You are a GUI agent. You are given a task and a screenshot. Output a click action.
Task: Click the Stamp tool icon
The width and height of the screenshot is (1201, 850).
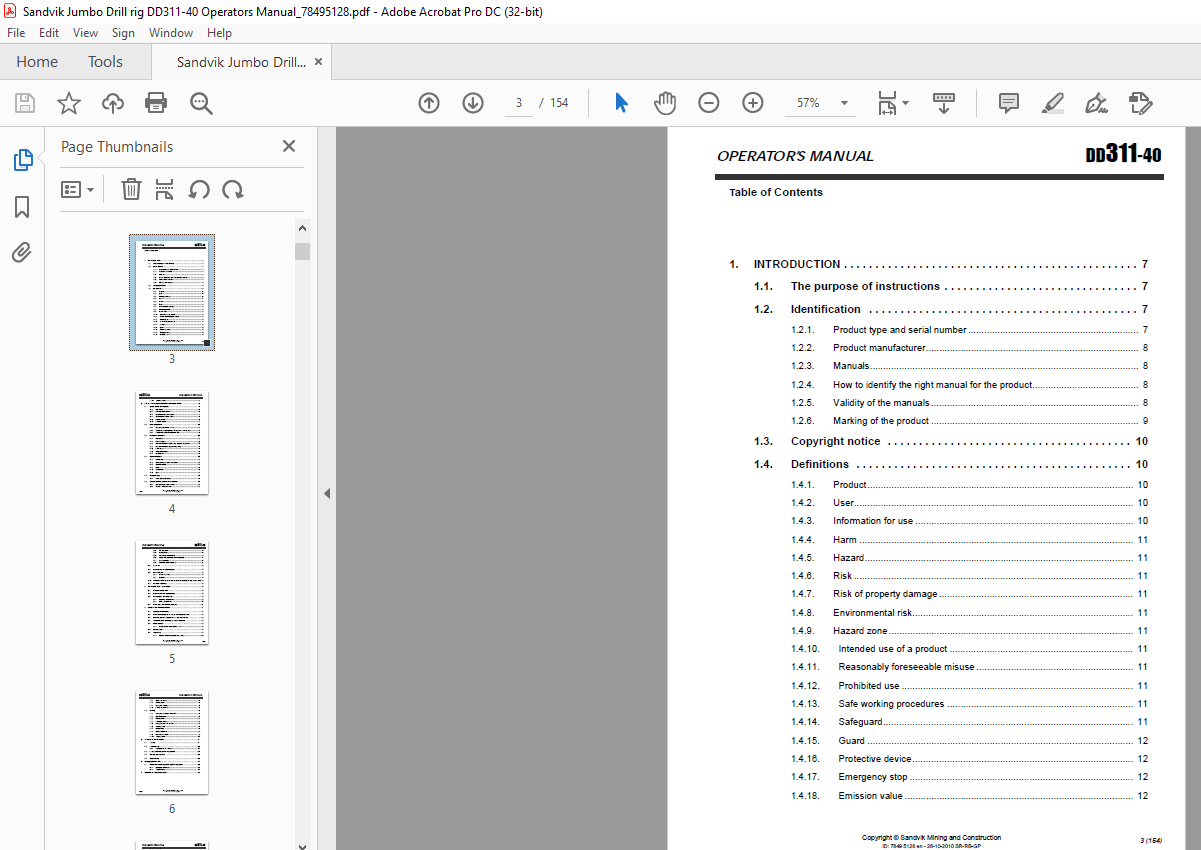1140,103
